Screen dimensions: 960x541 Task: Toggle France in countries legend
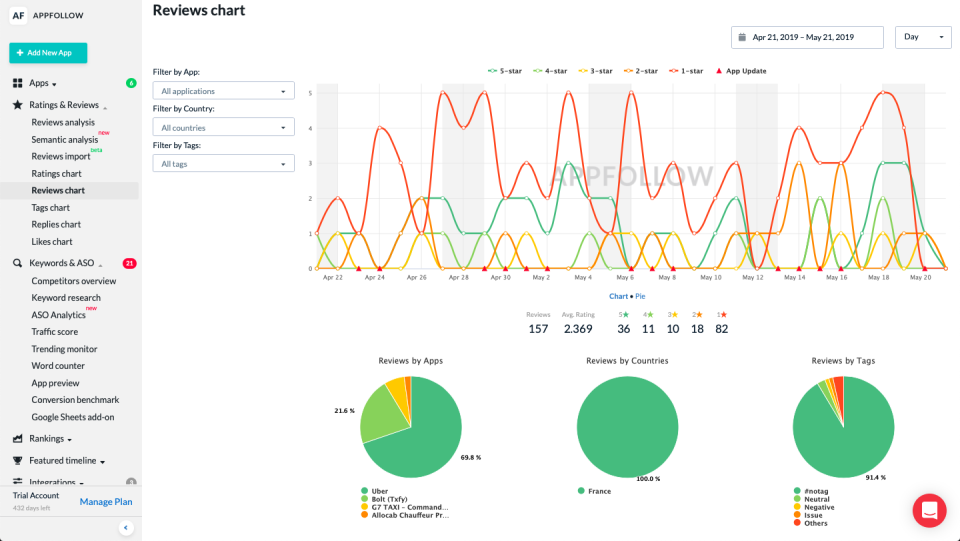pyautogui.click(x=594, y=491)
